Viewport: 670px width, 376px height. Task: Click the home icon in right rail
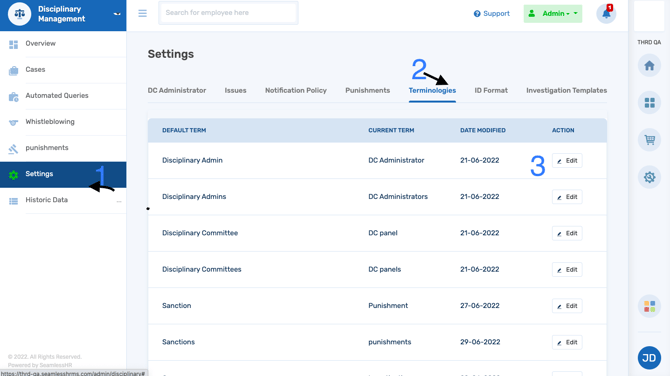[649, 66]
